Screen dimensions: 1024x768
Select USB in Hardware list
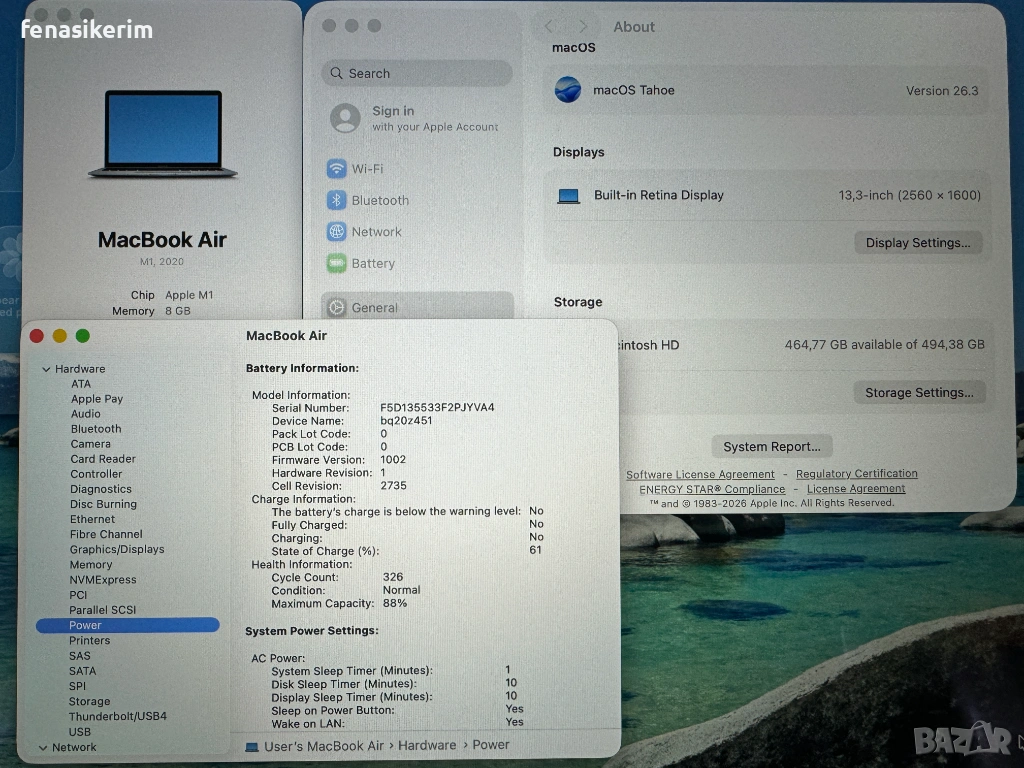coord(80,732)
